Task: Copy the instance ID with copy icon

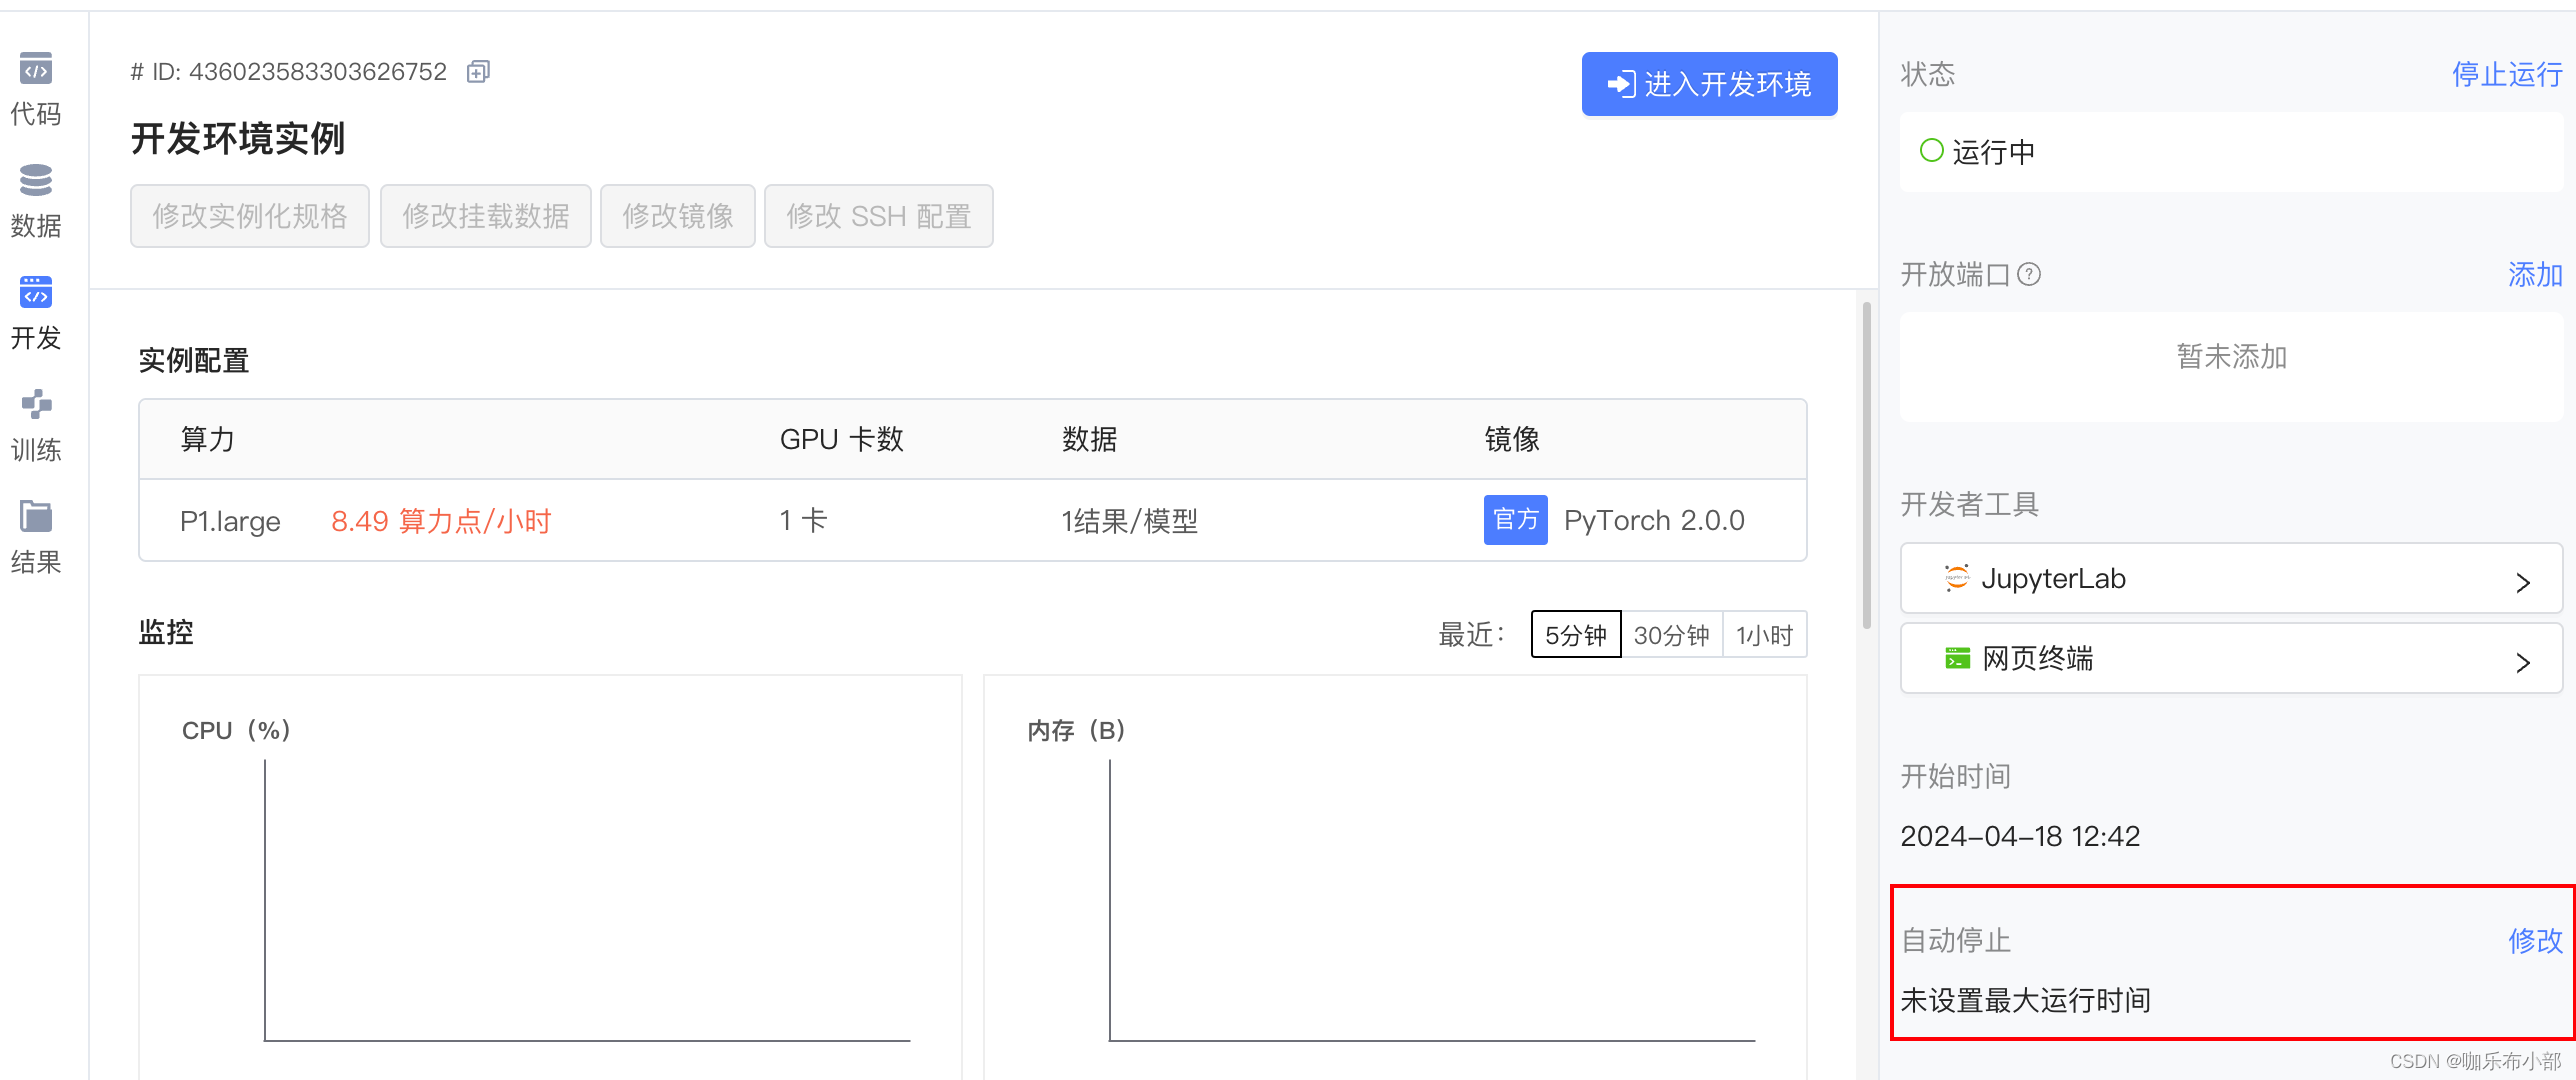Action: pyautogui.click(x=478, y=72)
